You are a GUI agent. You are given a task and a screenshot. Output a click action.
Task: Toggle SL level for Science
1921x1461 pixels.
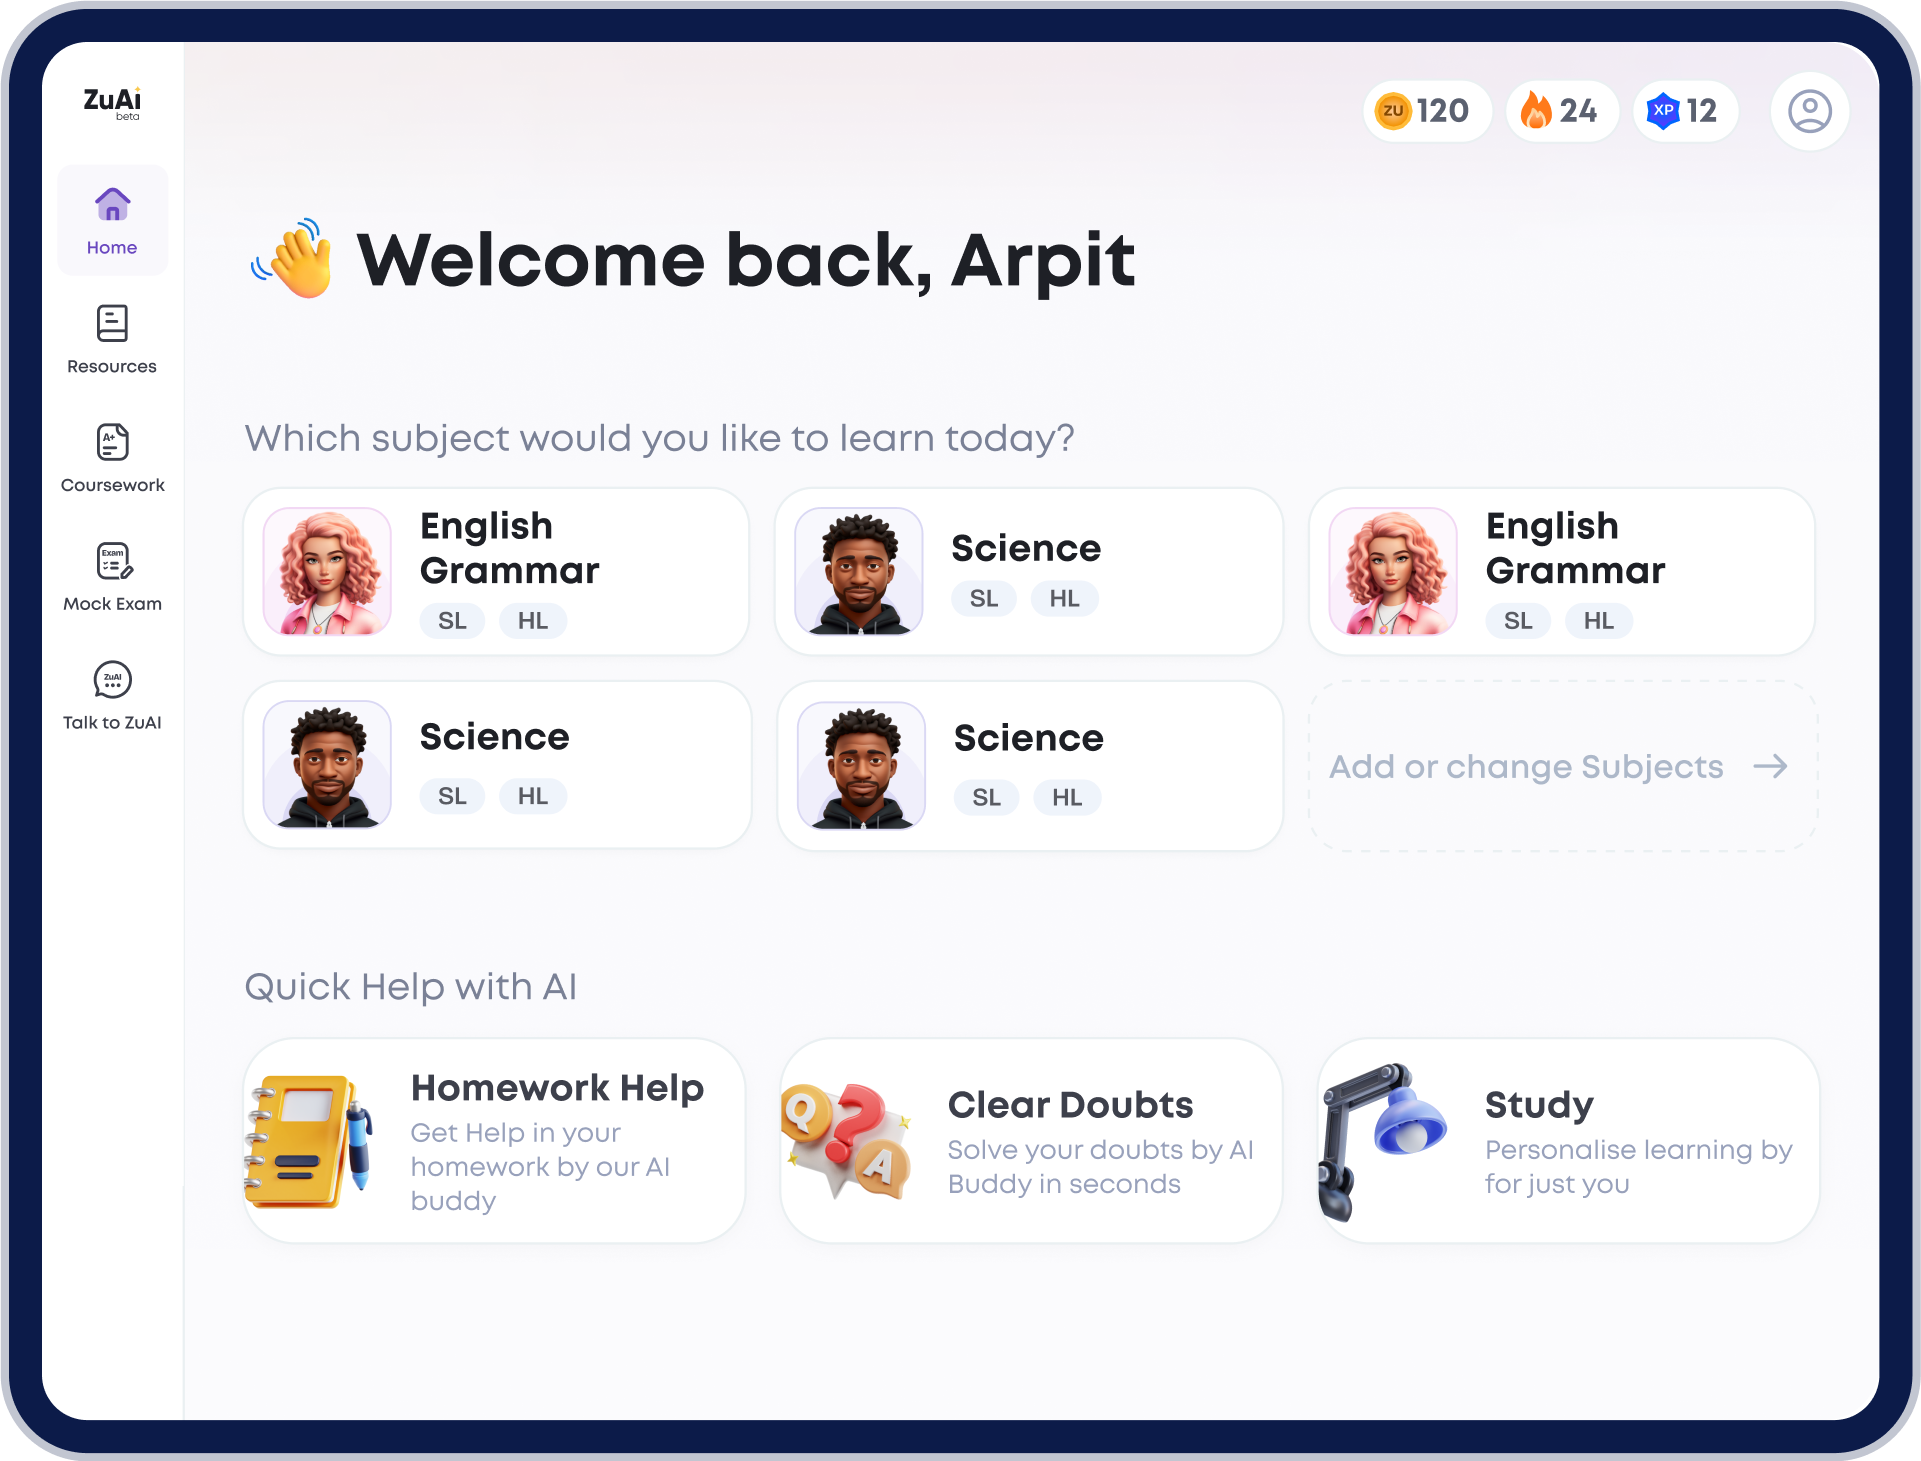tap(984, 599)
